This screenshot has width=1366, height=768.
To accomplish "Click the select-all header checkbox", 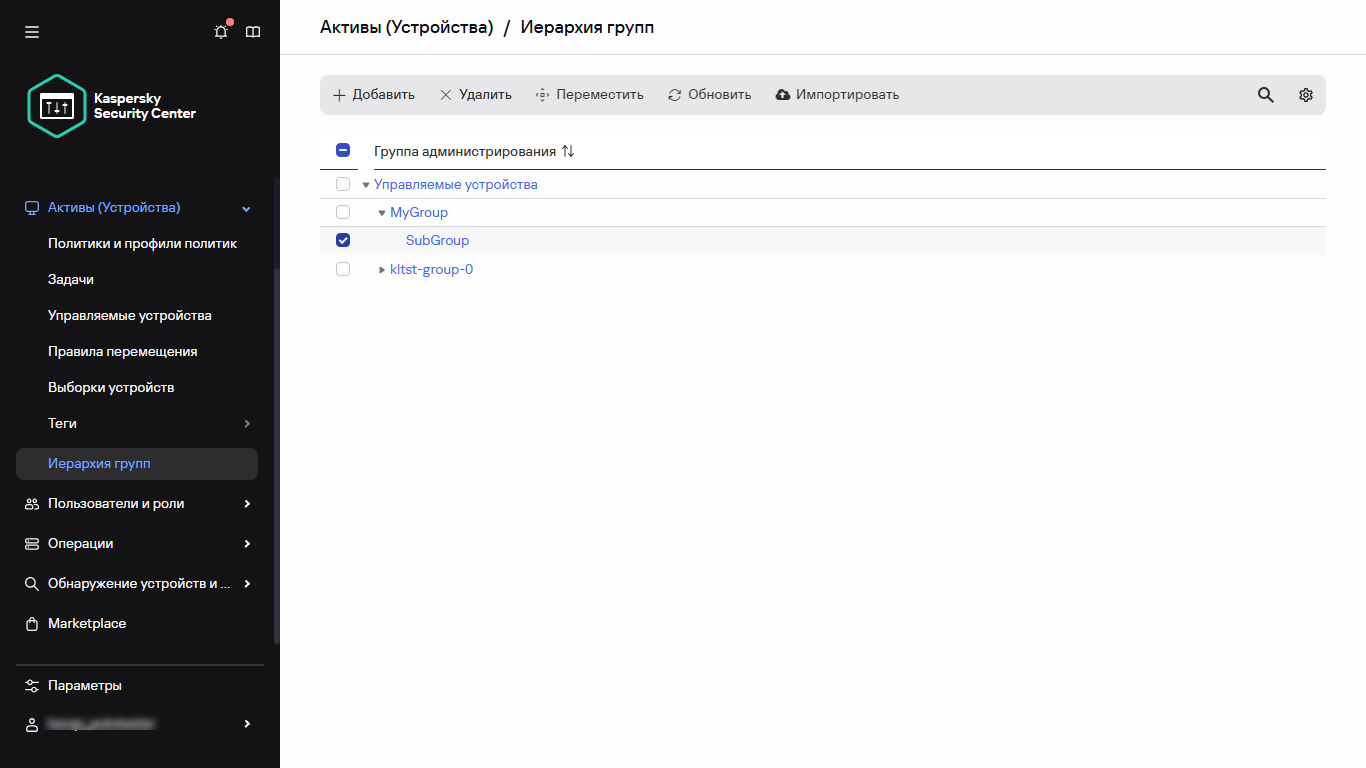I will (343, 149).
